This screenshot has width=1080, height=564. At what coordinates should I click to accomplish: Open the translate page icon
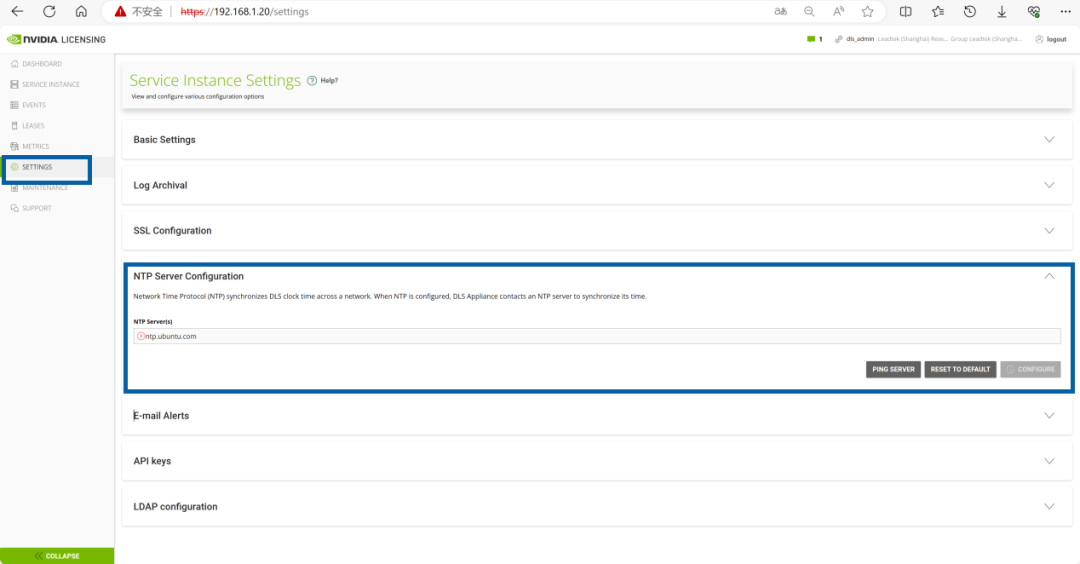click(780, 11)
